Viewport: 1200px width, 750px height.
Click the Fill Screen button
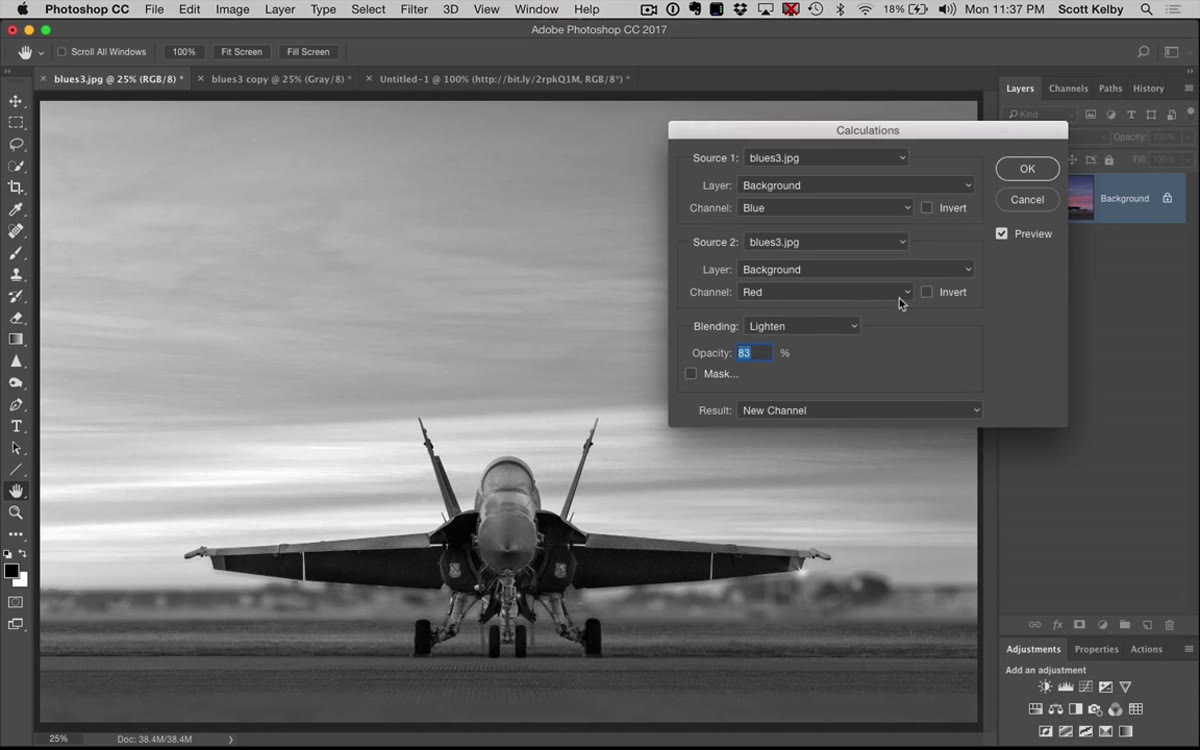pos(308,52)
